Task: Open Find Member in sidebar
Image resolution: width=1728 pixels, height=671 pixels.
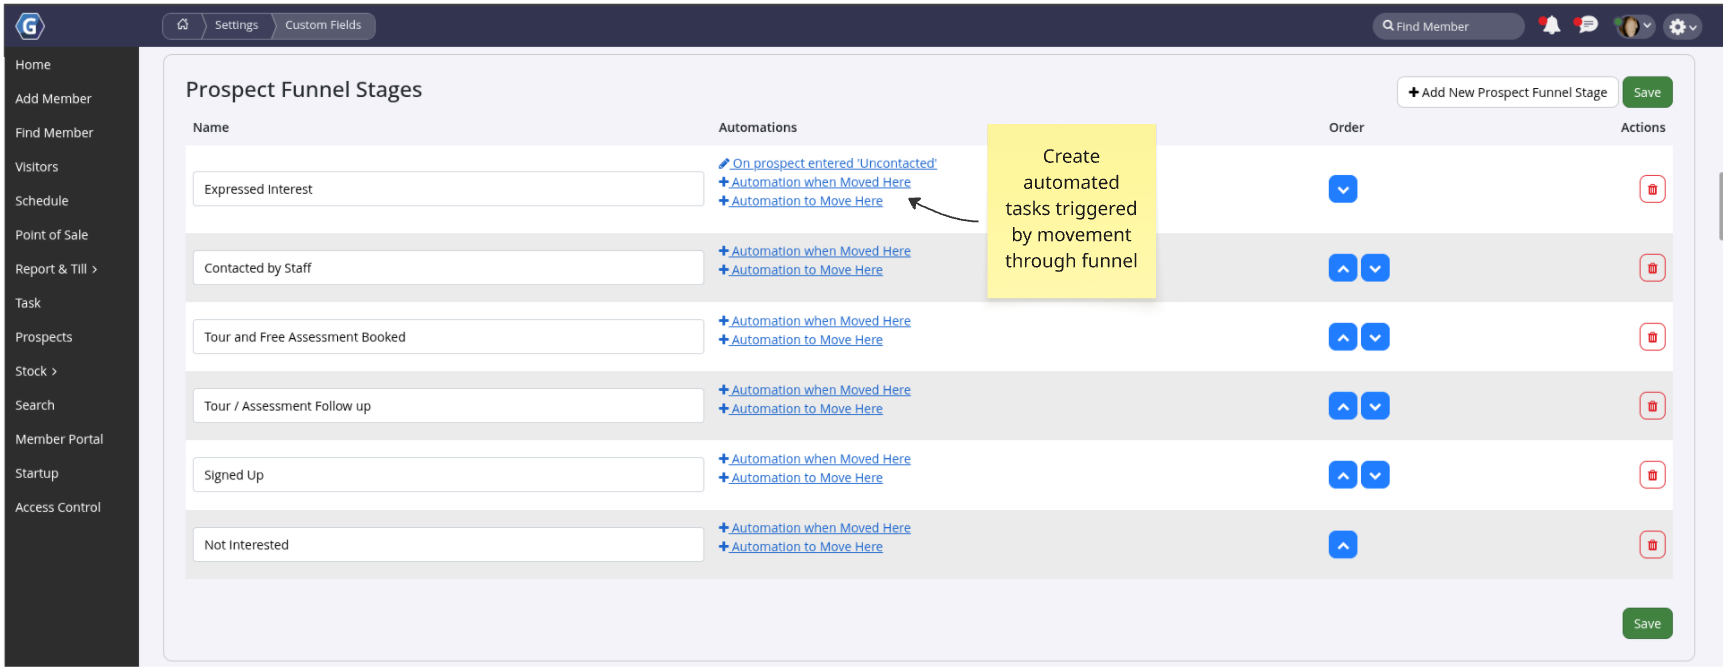Action: tap(54, 133)
